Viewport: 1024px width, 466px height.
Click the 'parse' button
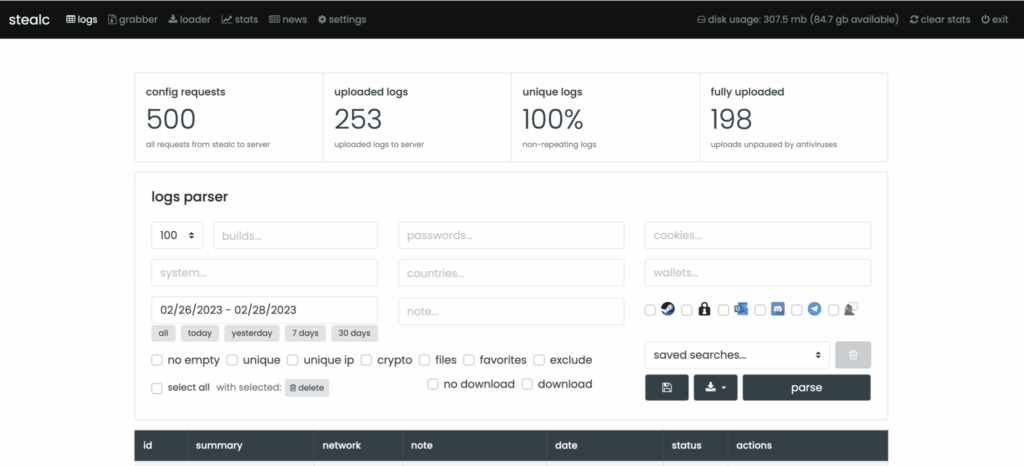[807, 388]
